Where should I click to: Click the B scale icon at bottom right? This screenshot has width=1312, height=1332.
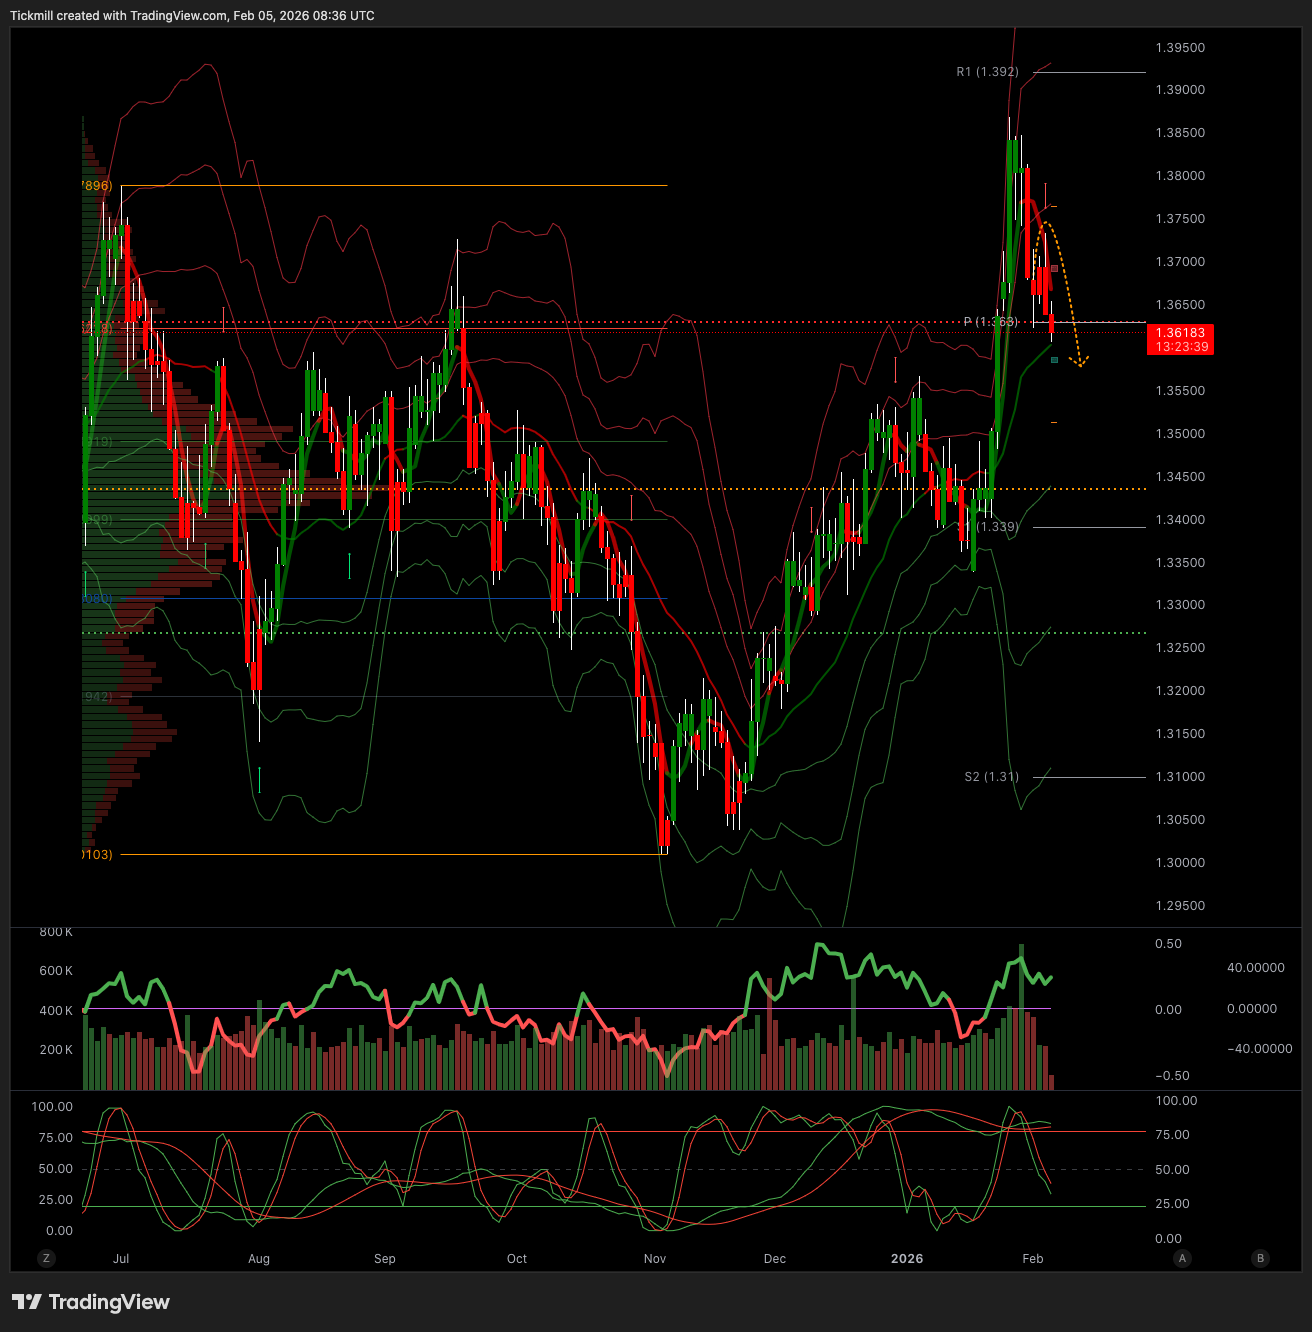click(1260, 1258)
